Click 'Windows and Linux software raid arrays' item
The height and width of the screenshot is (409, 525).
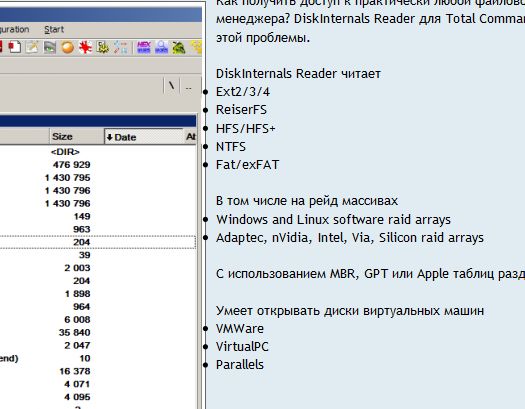coord(333,220)
